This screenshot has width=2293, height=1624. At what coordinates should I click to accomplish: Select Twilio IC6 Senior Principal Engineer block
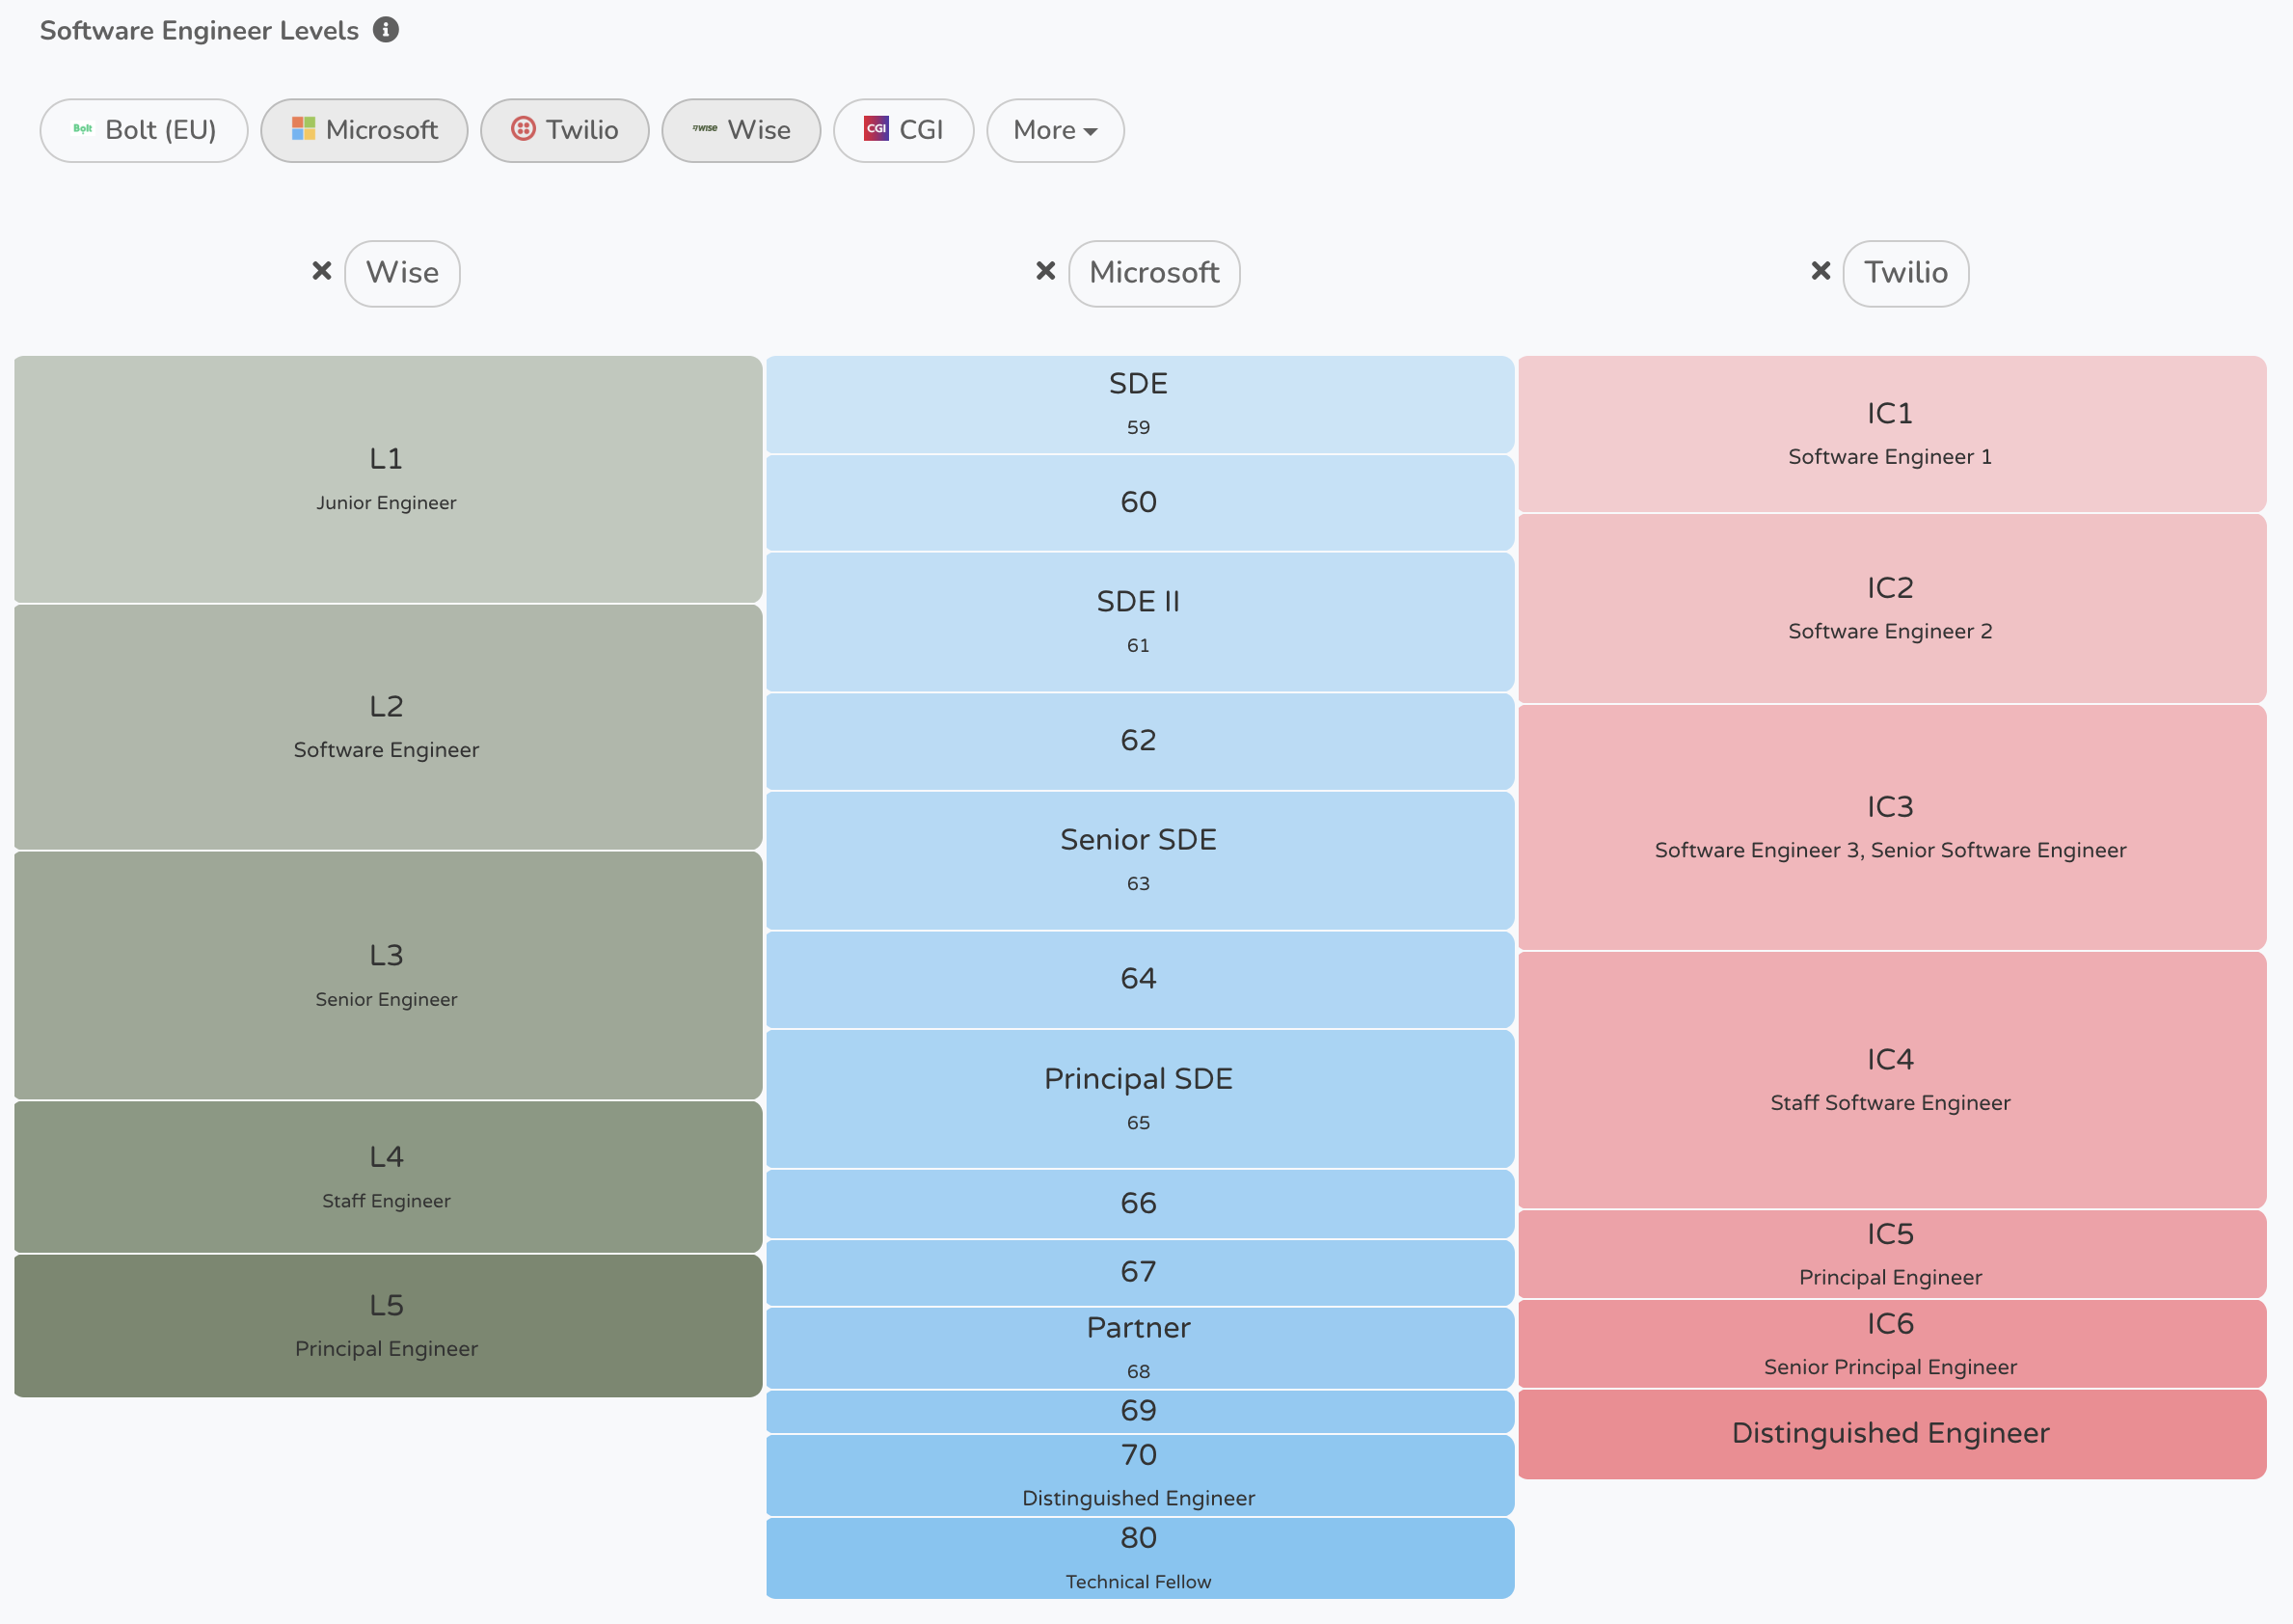point(1892,1344)
